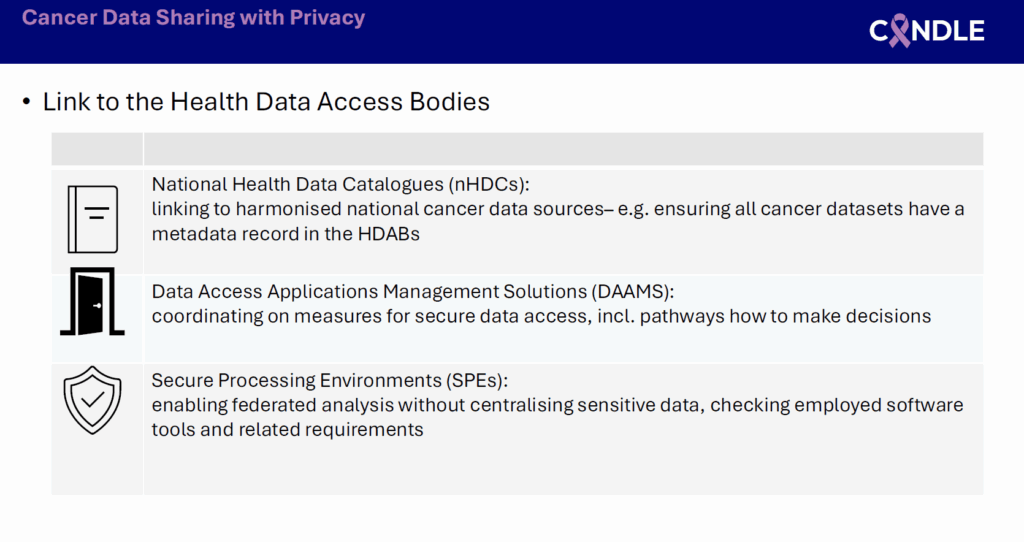Viewport: 1024px width, 542px height.
Task: Click the bullet point marker before "Link"
Action: coord(26,102)
